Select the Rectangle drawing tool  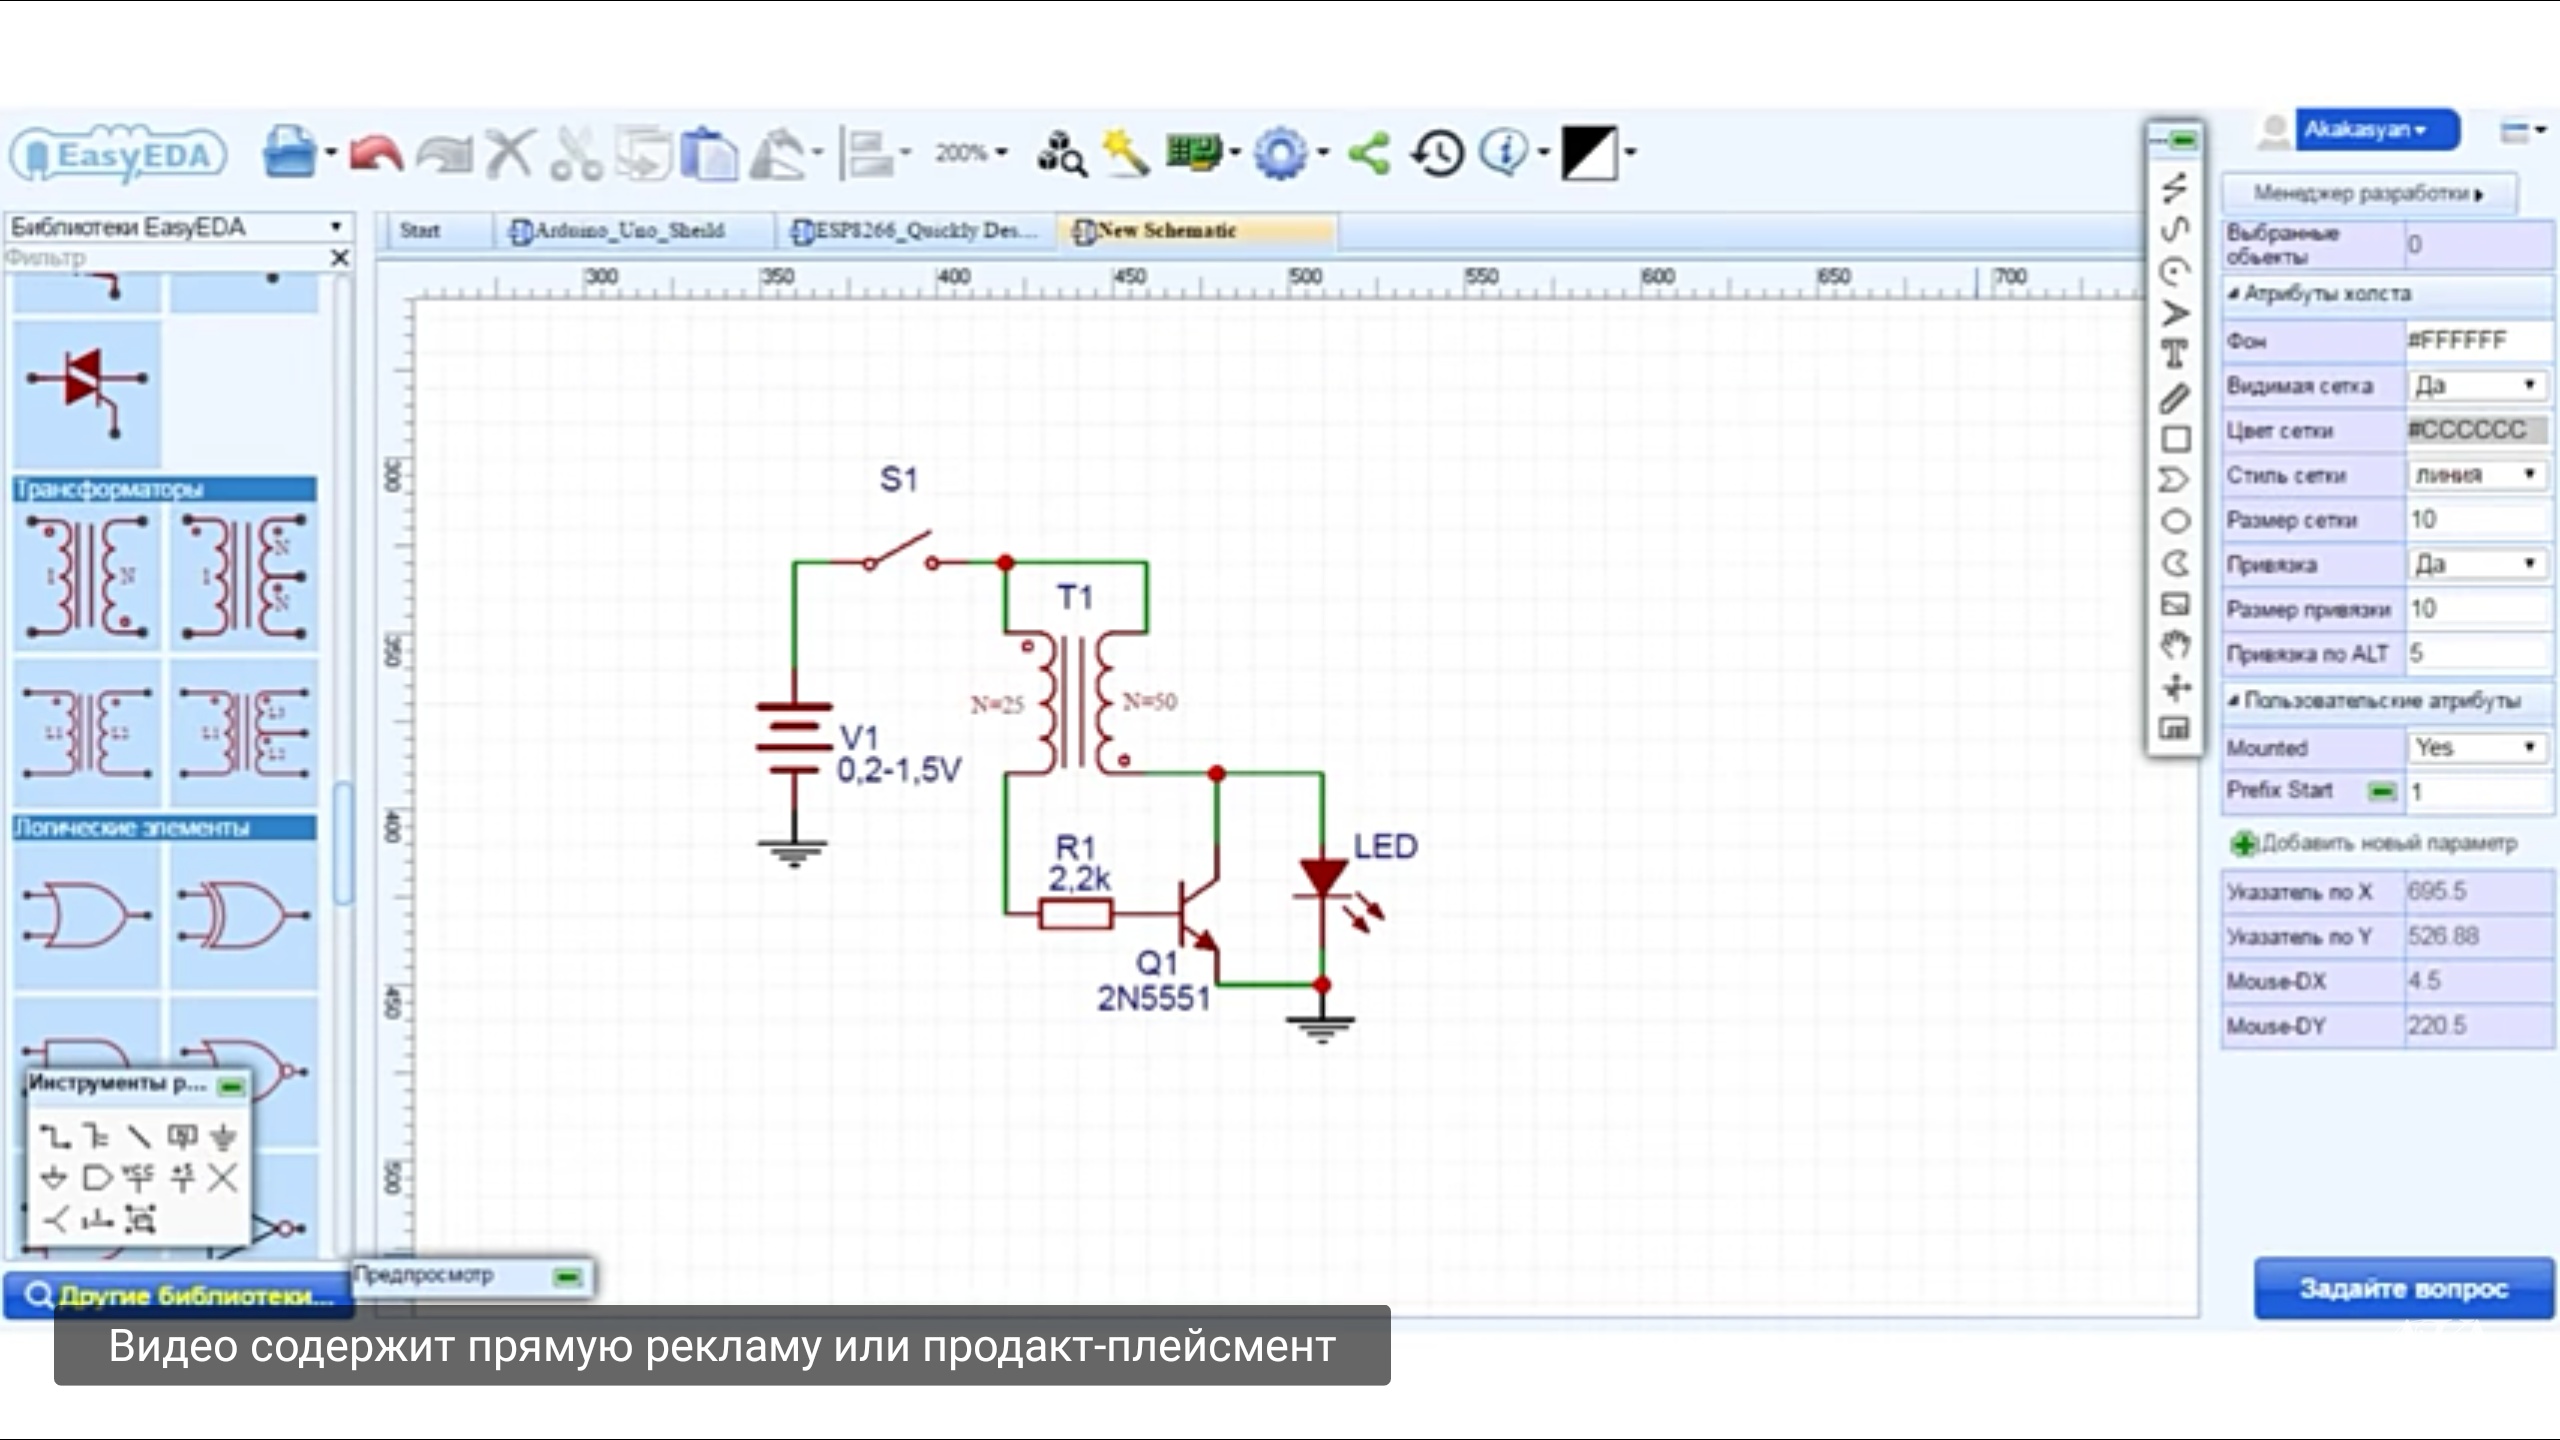2175,439
